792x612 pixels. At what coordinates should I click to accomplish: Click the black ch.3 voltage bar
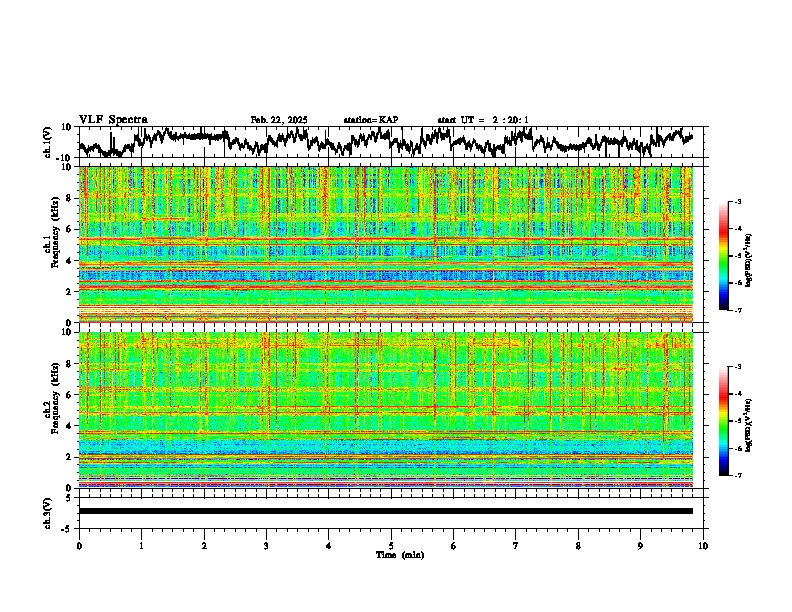pos(386,511)
